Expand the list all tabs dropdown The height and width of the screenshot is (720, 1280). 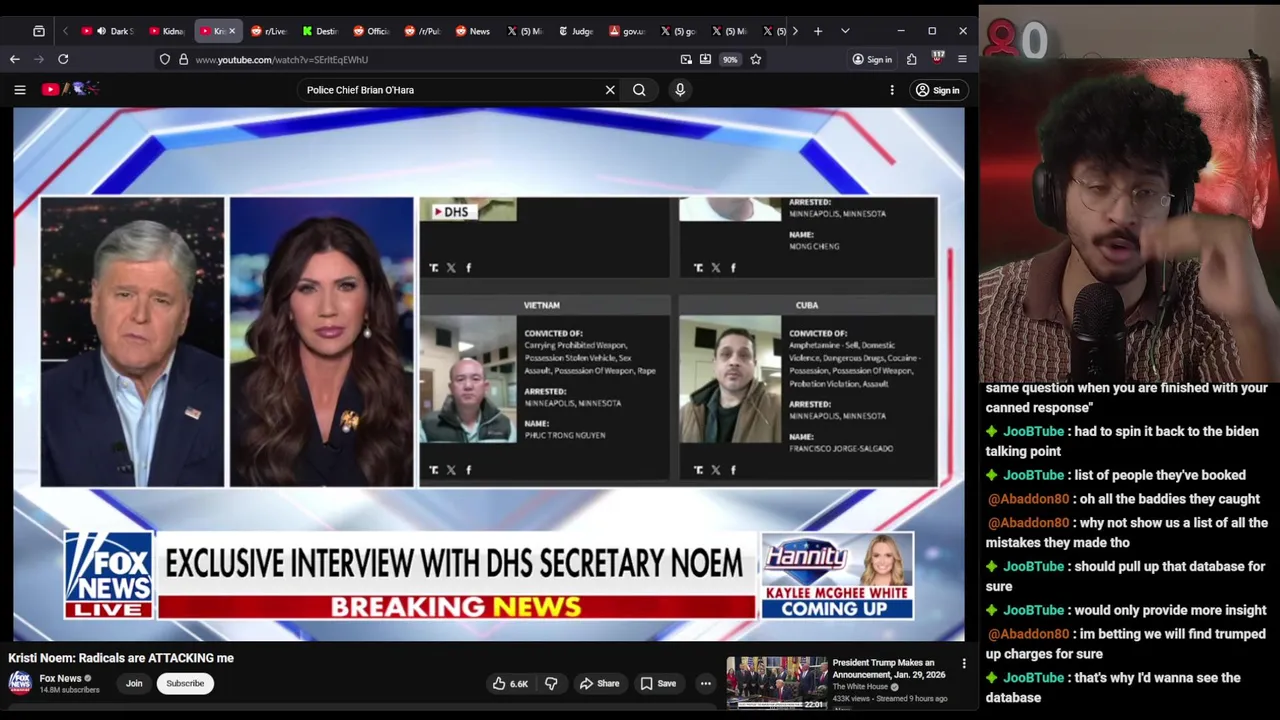click(x=845, y=31)
